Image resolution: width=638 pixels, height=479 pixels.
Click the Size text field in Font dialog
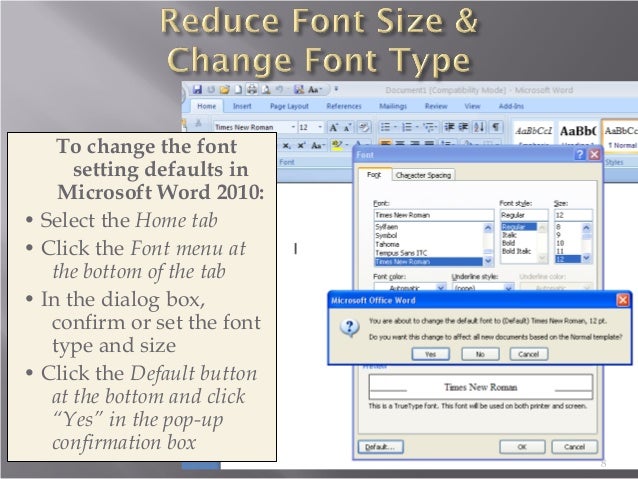[573, 215]
